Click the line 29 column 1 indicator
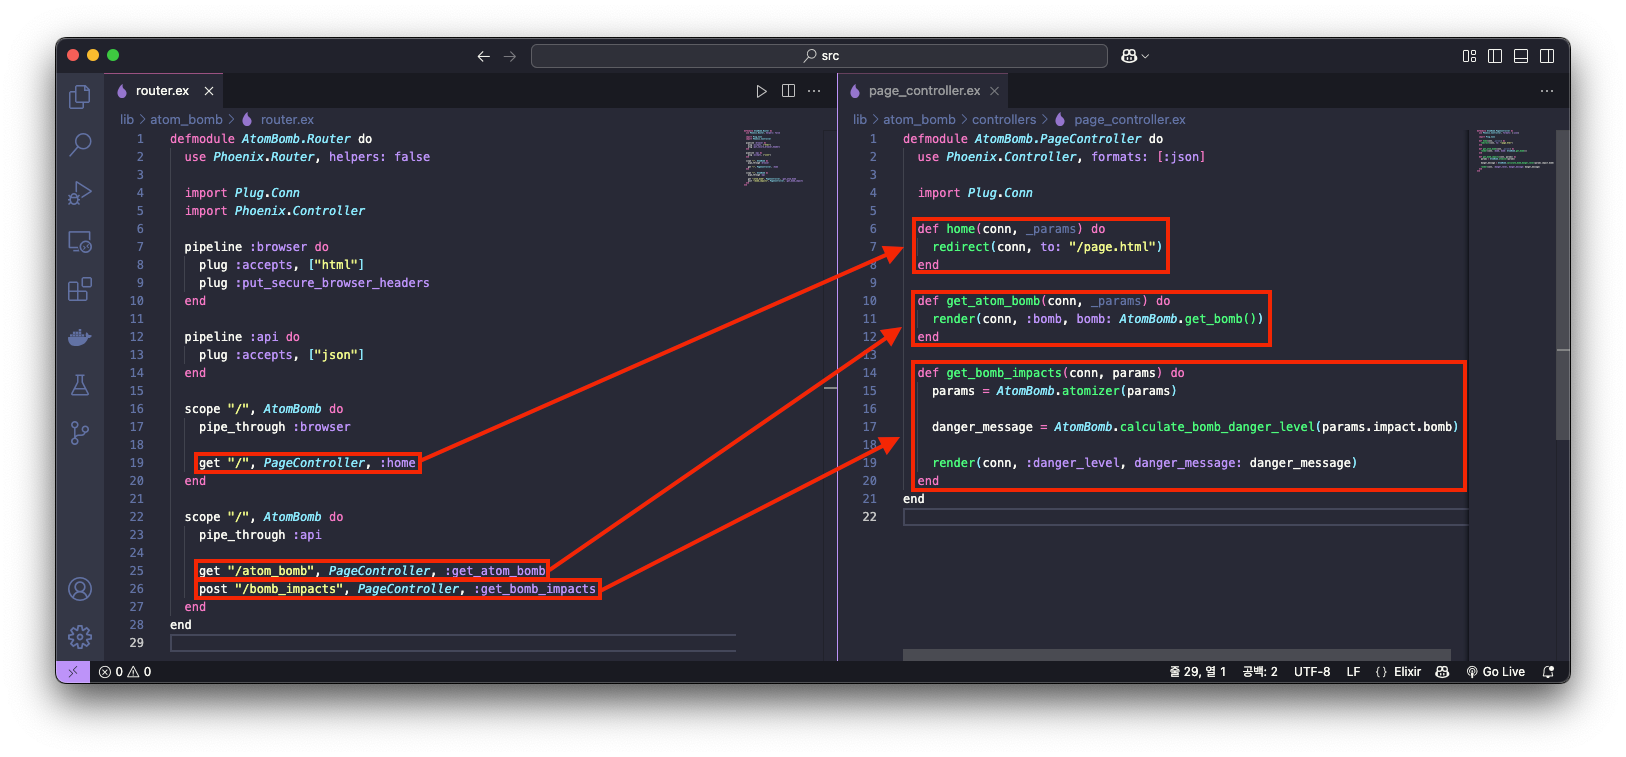 (1197, 672)
